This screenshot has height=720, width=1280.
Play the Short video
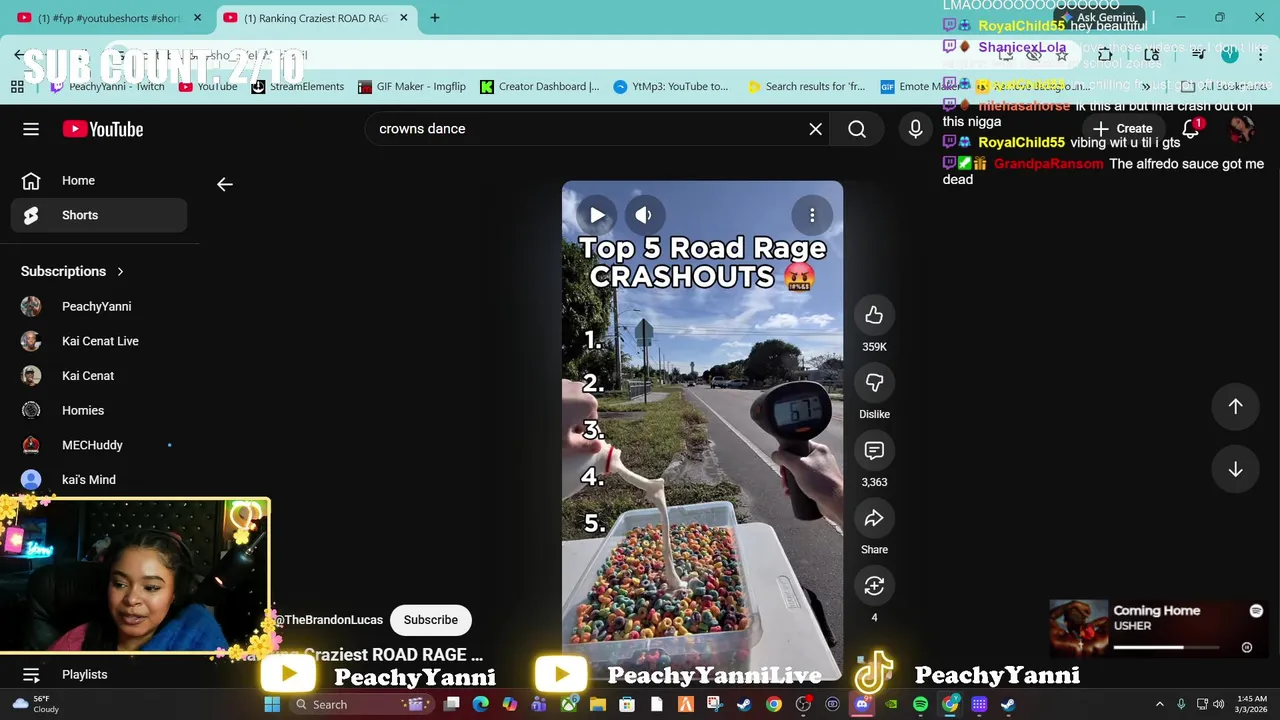click(x=597, y=215)
